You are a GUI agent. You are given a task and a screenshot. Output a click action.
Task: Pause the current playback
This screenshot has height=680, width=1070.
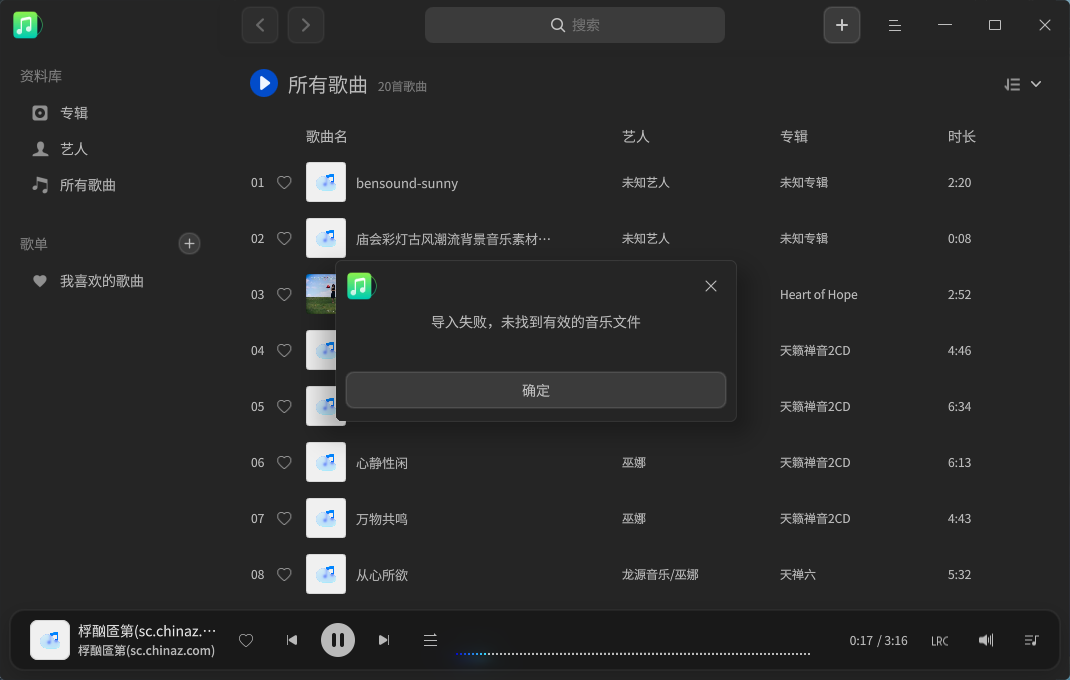click(338, 640)
